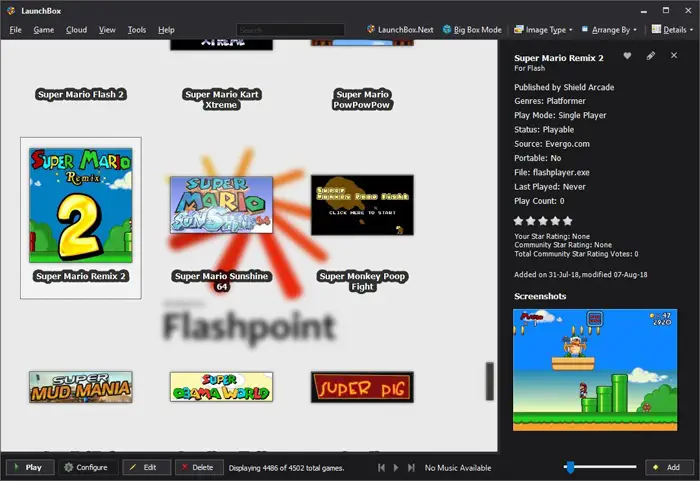This screenshot has height=481, width=700.
Task: Open LaunchBox.Next from the toolbar
Action: coord(400,29)
